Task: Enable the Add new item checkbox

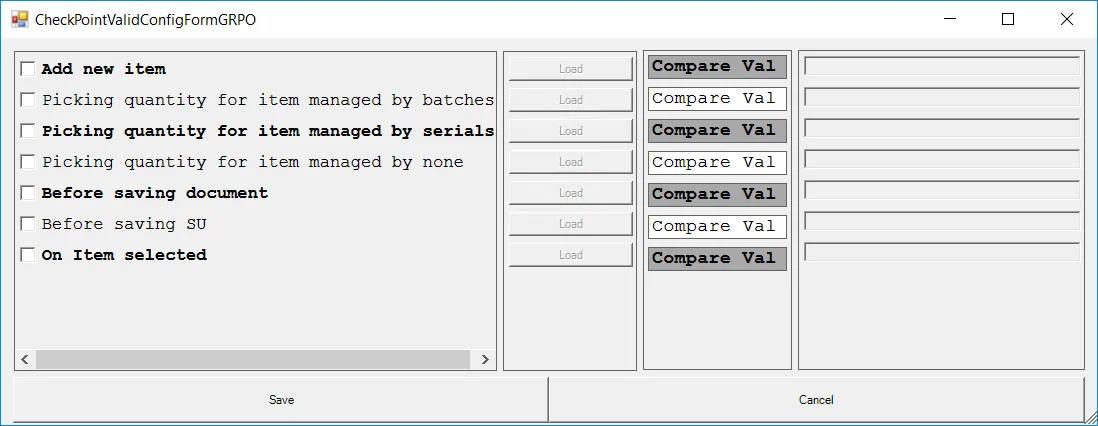Action: tap(28, 69)
